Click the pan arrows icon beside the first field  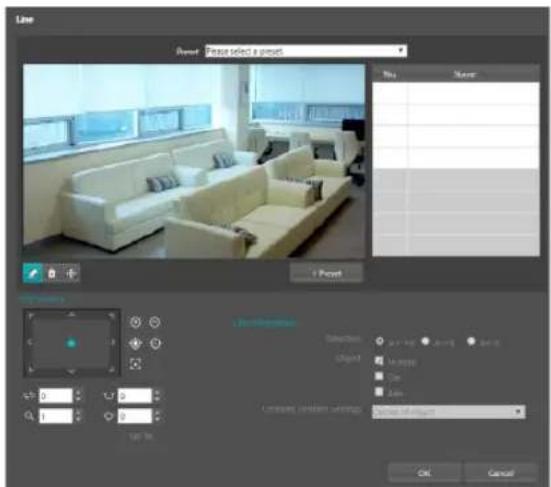(x=29, y=396)
